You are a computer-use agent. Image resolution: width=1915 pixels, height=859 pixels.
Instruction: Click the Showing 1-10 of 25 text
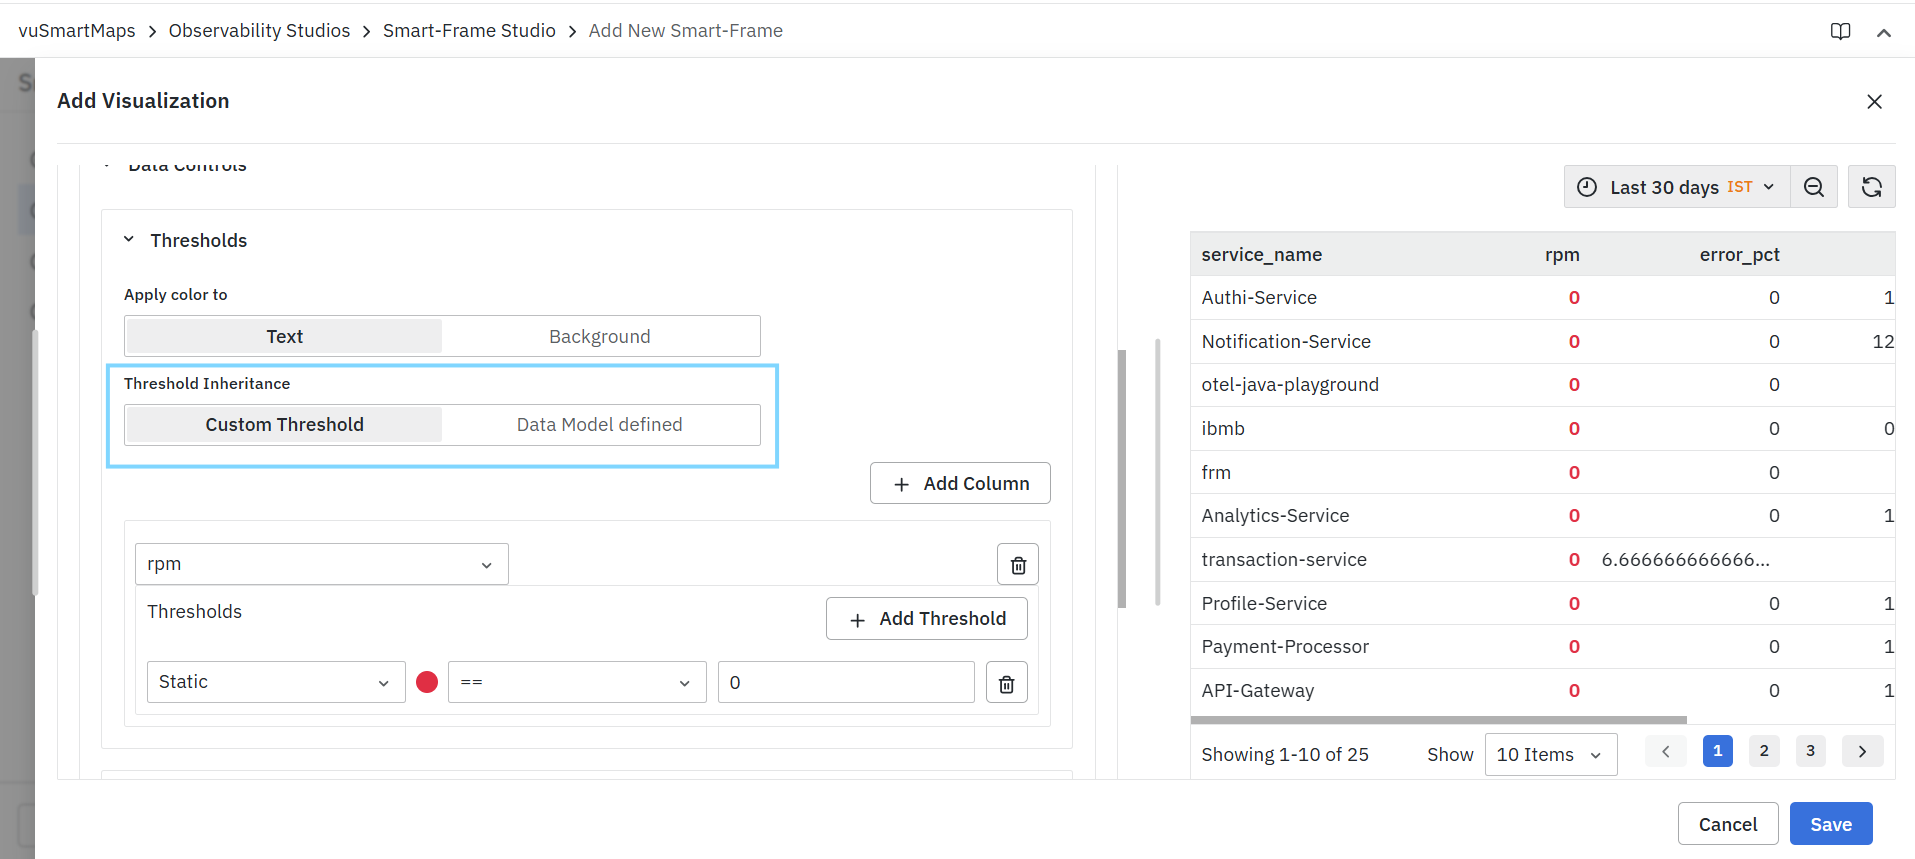(x=1285, y=754)
